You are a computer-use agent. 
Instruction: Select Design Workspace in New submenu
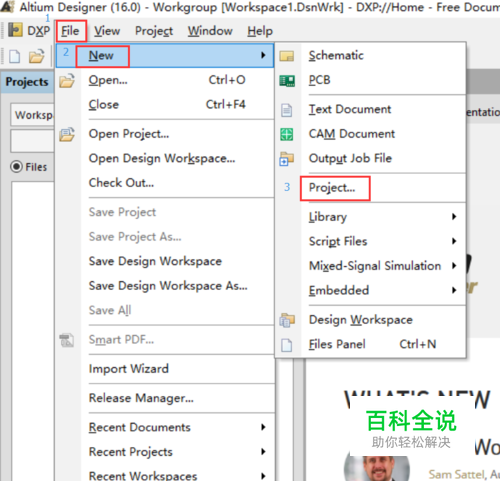[370, 320]
